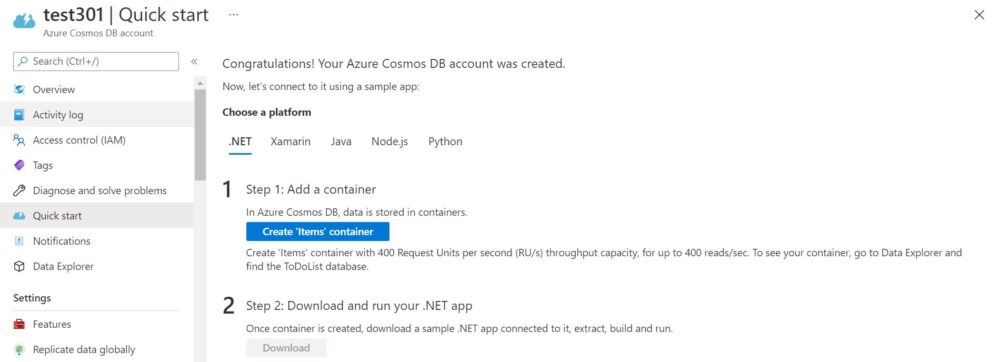Click the sidebar scroll up arrow

(200, 83)
